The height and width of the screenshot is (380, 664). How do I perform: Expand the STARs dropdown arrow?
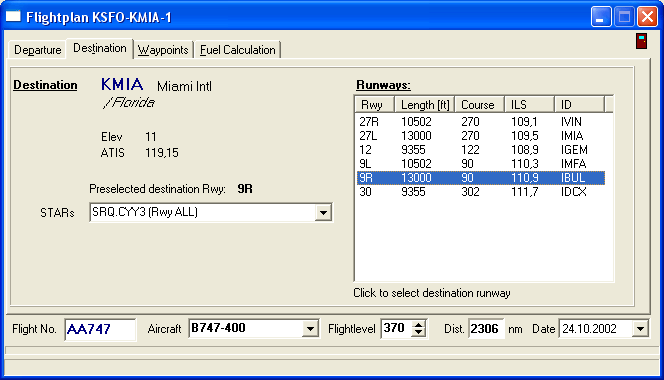(x=323, y=212)
